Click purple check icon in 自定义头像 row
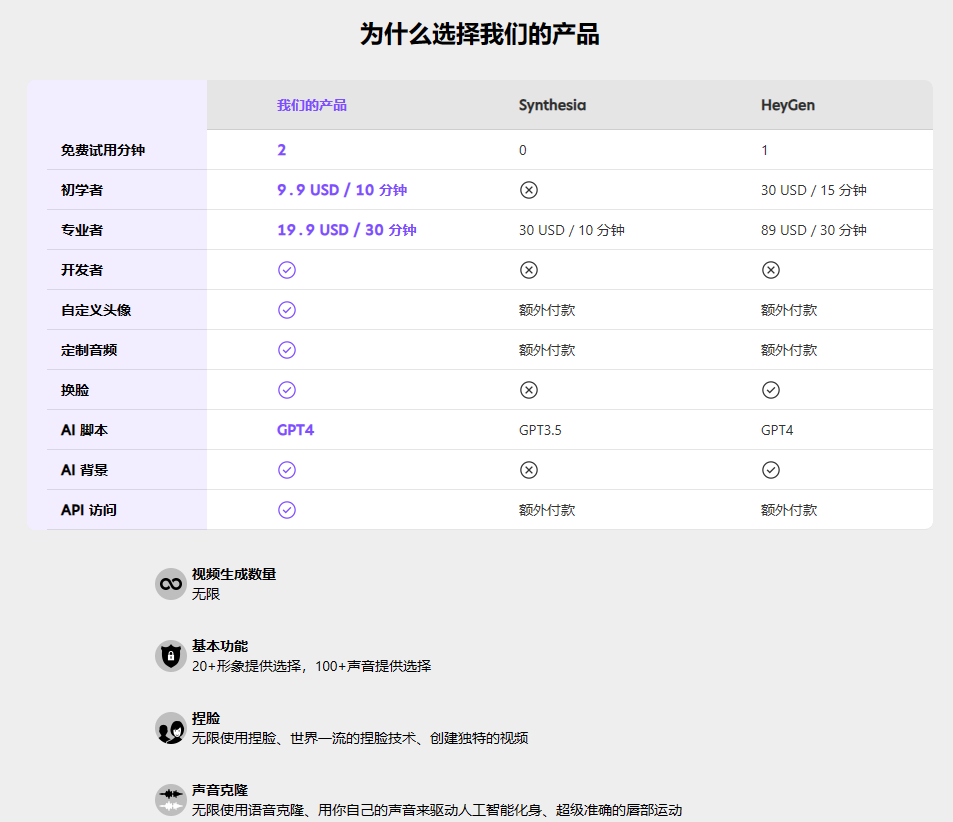The width and height of the screenshot is (953, 822). pyautogui.click(x=287, y=310)
